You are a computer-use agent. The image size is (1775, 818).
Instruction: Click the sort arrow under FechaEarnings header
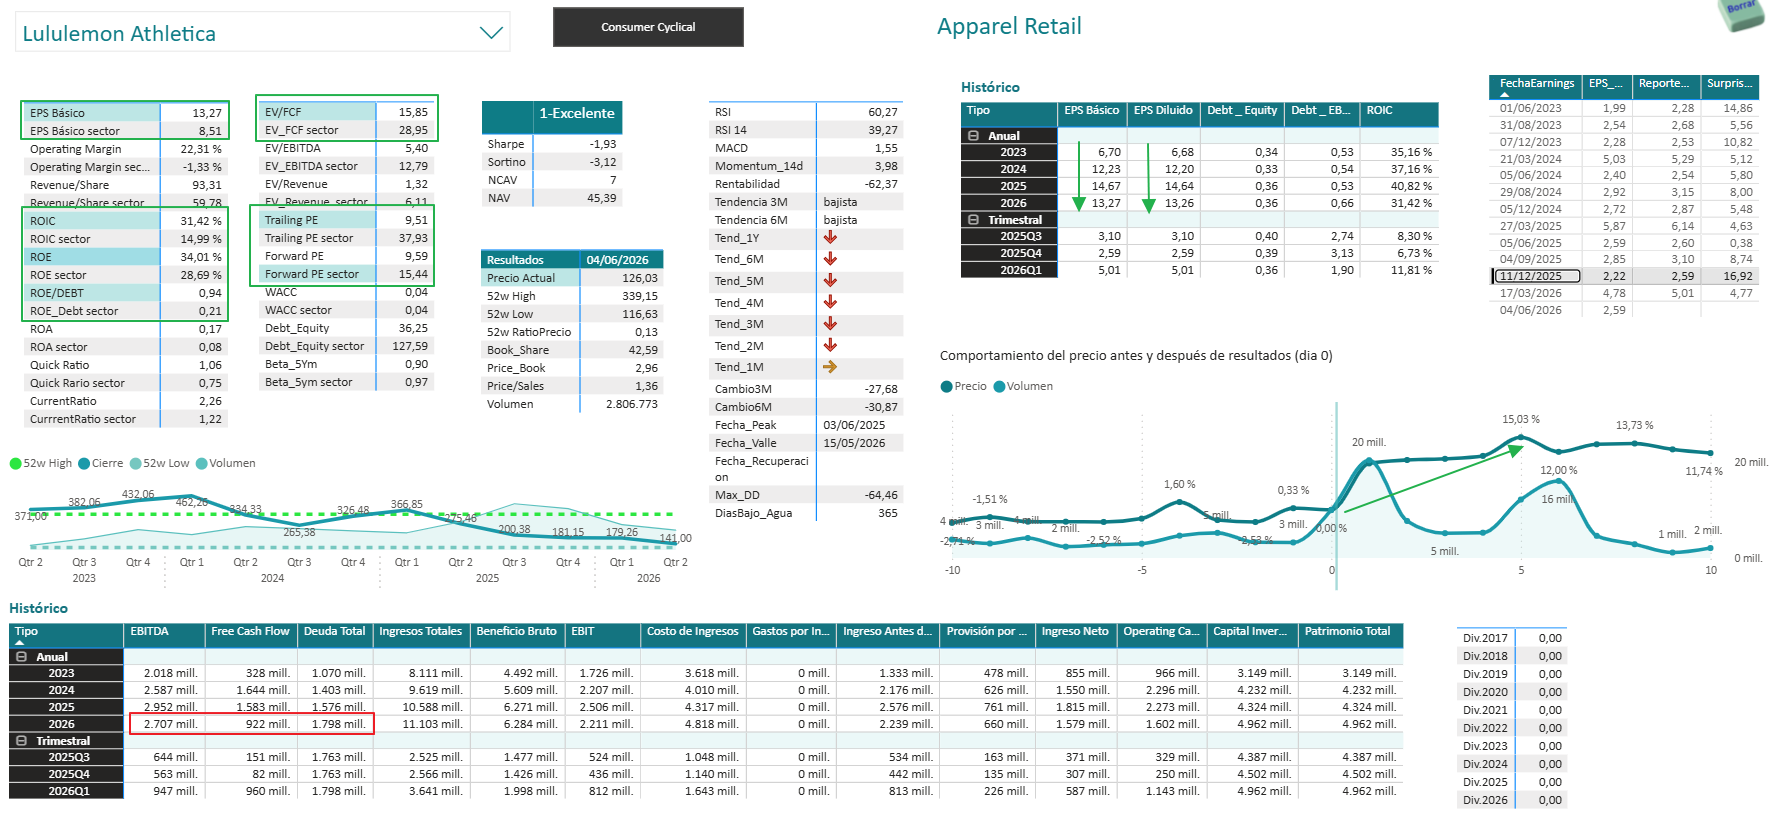pyautogui.click(x=1505, y=93)
